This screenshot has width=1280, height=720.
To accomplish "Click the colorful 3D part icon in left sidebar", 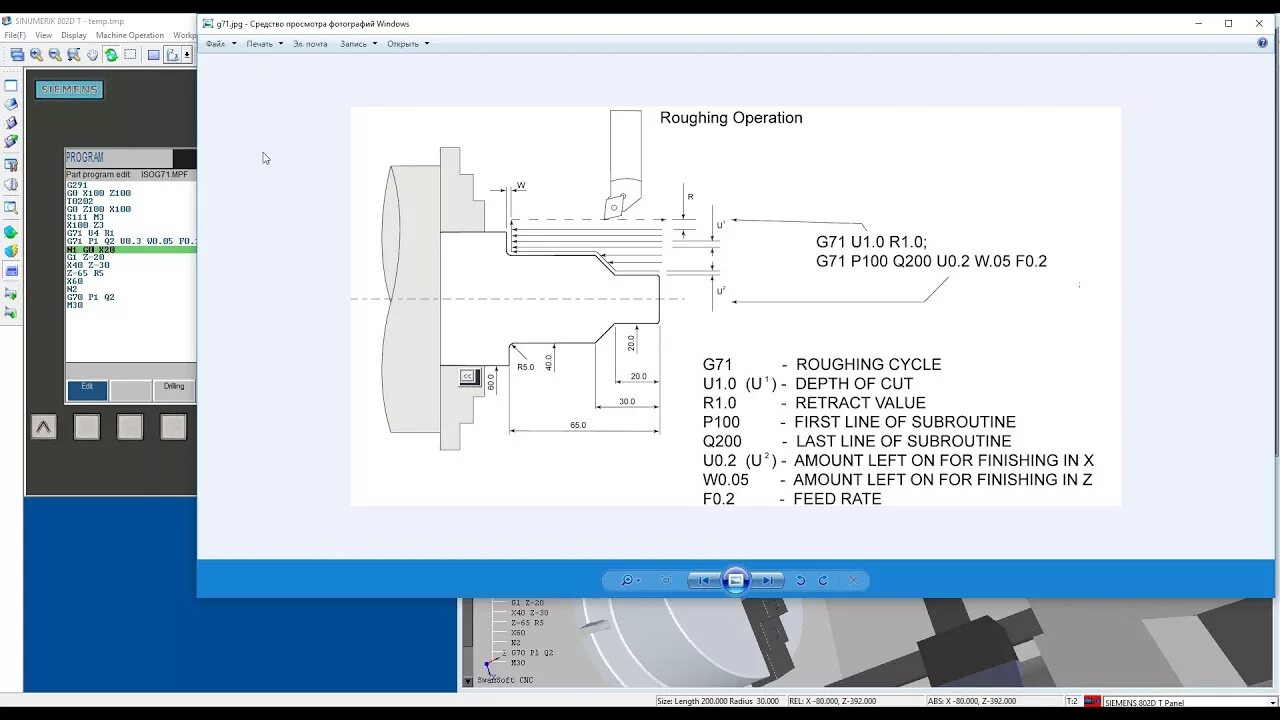I will [11, 251].
